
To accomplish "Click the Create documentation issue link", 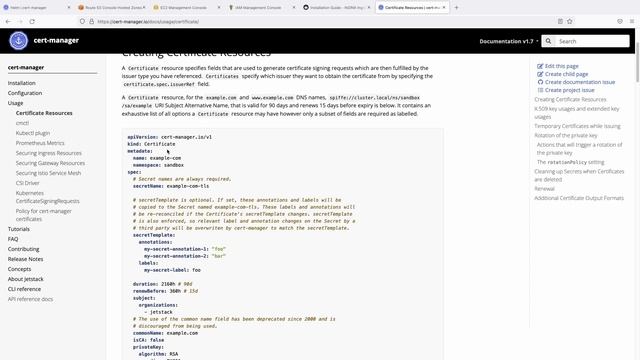I will [x=580, y=82].
